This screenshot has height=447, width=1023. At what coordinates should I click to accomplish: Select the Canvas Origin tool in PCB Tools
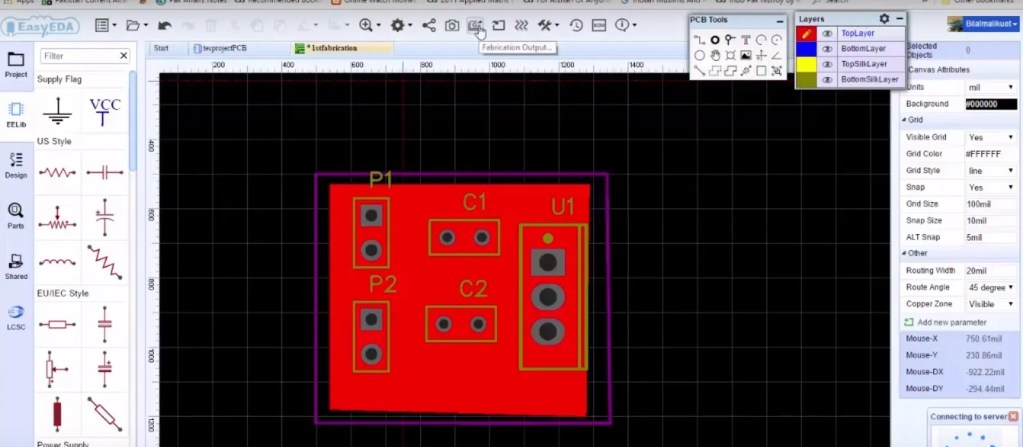point(761,55)
